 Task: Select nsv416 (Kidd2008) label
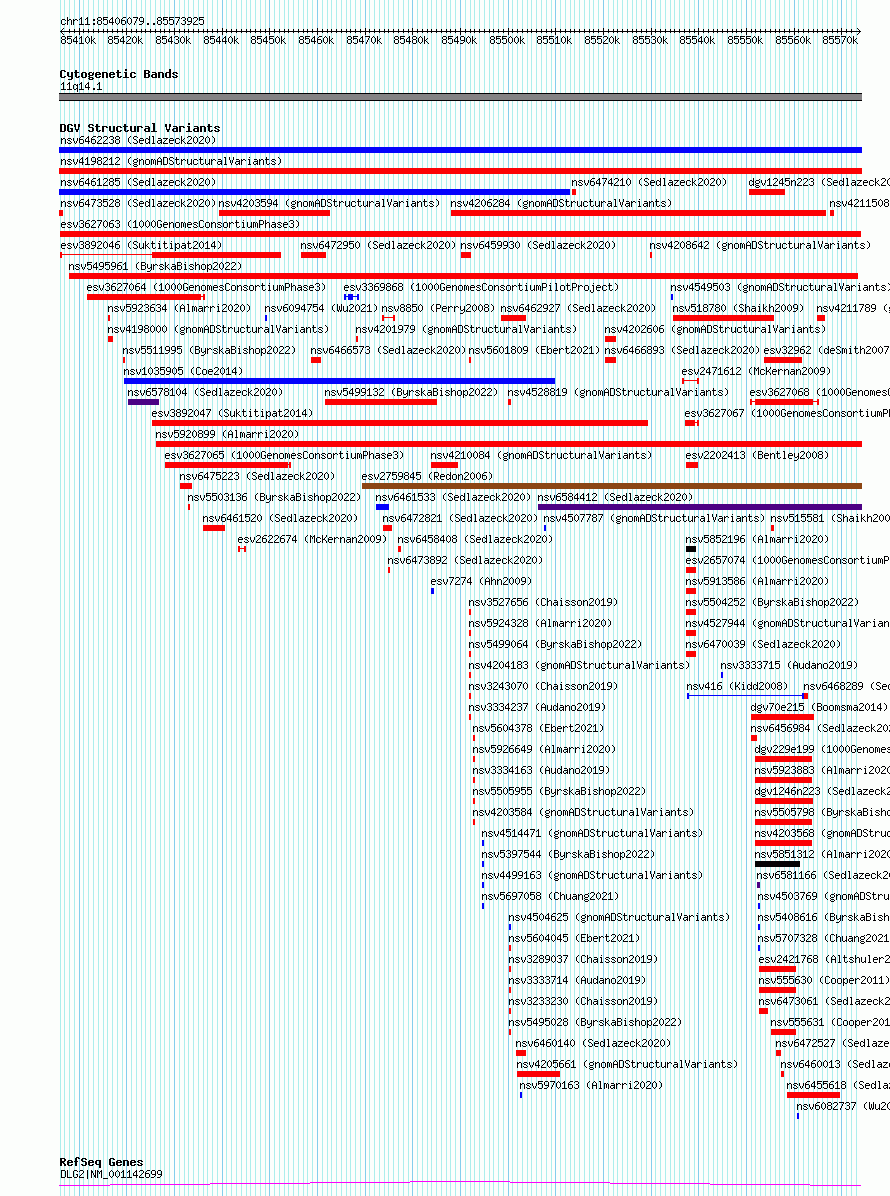click(737, 686)
